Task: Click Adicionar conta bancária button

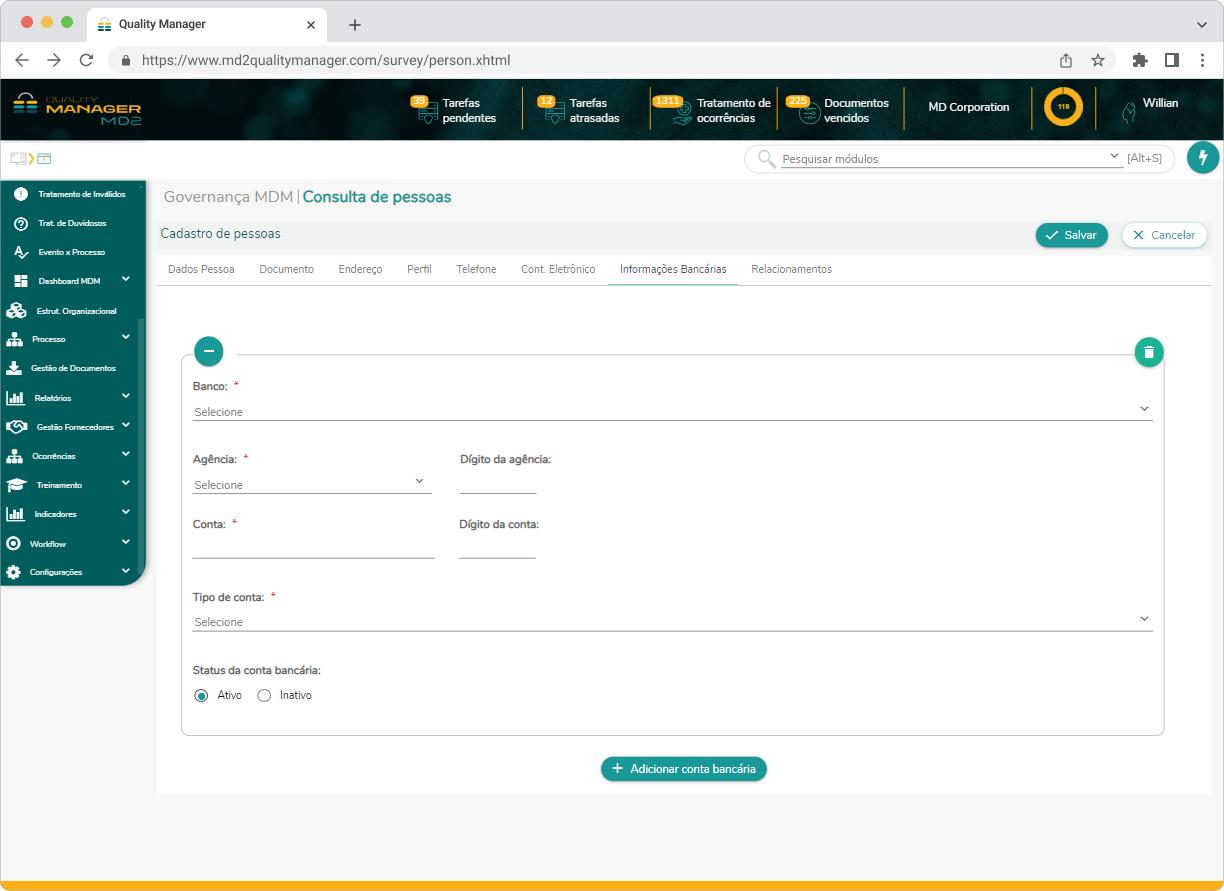Action: [x=684, y=769]
